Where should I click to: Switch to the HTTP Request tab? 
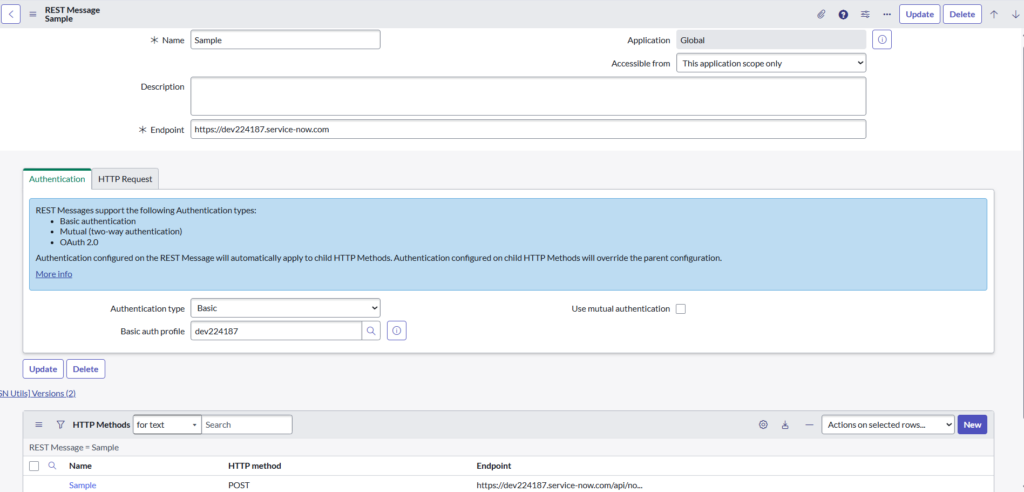[x=125, y=179]
